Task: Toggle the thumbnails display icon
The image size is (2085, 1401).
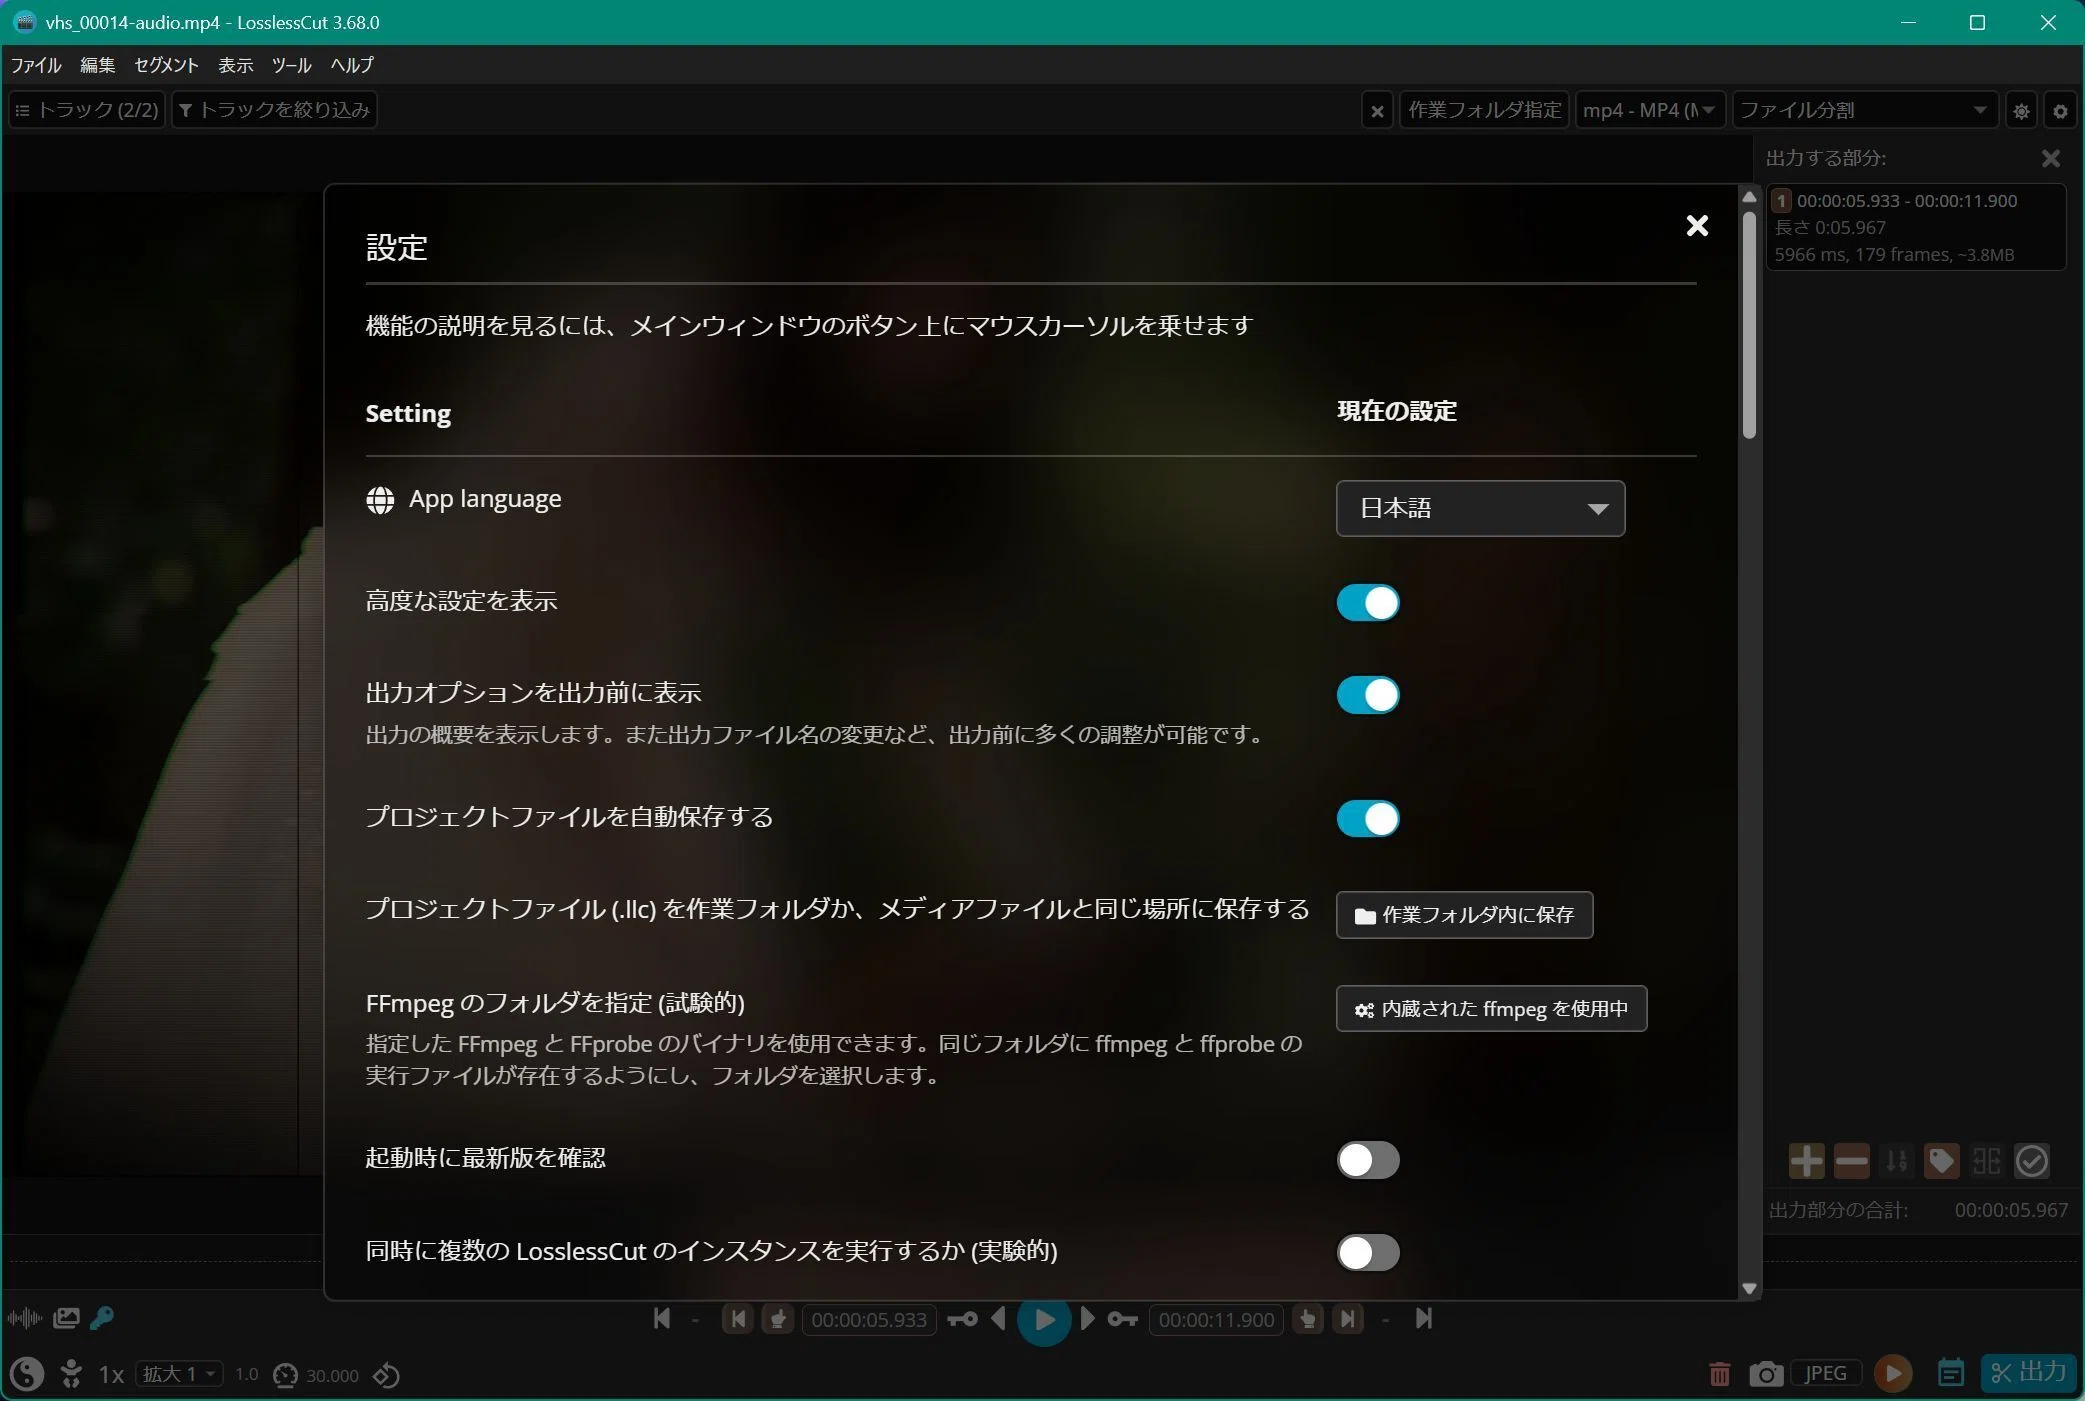Action: click(66, 1318)
